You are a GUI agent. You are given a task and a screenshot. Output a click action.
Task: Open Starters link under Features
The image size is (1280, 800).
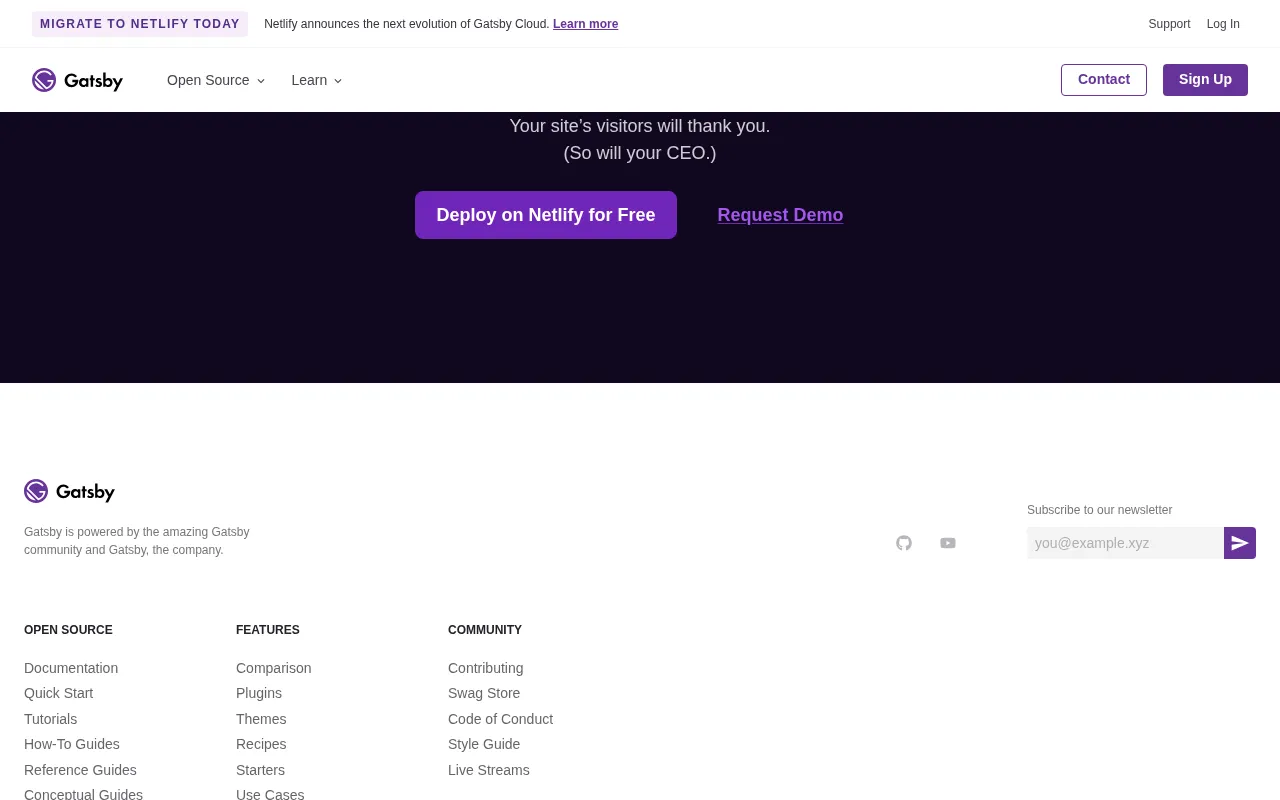click(x=260, y=770)
